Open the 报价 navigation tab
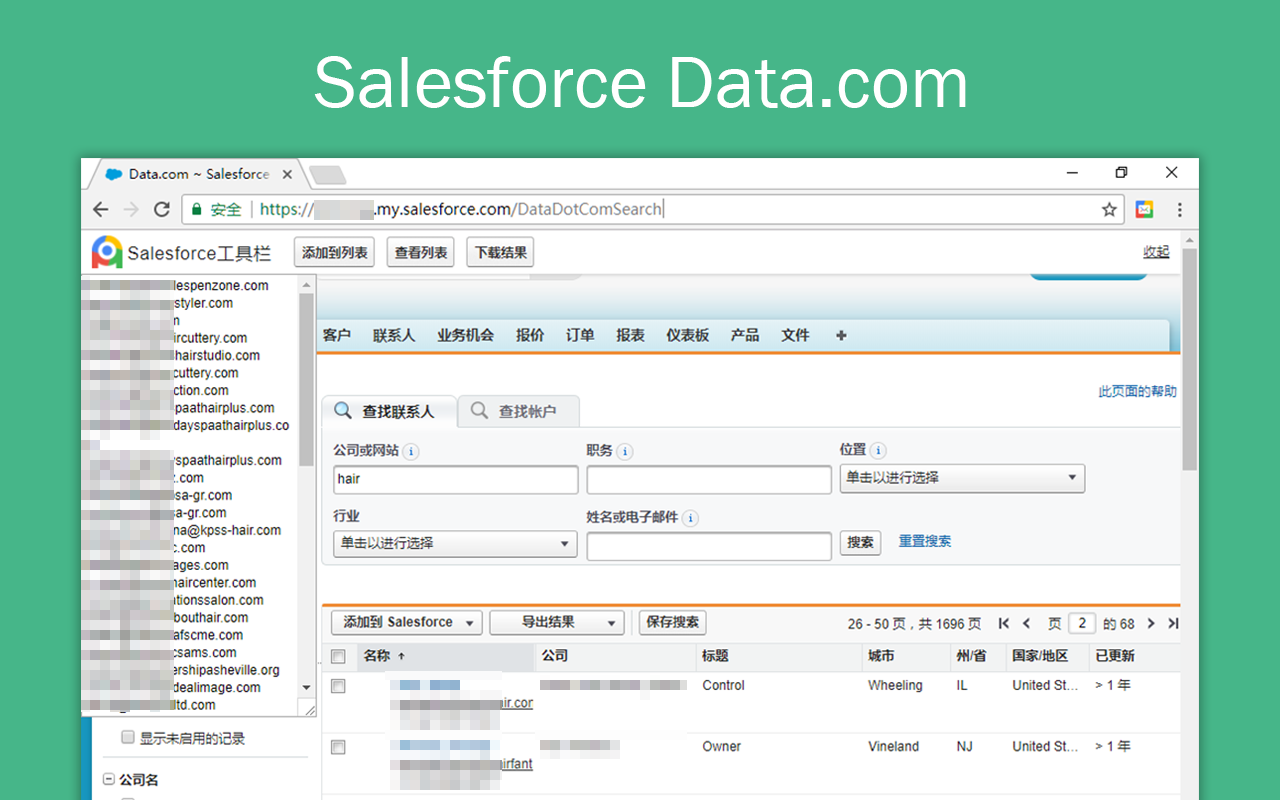This screenshot has height=800, width=1280. [530, 336]
